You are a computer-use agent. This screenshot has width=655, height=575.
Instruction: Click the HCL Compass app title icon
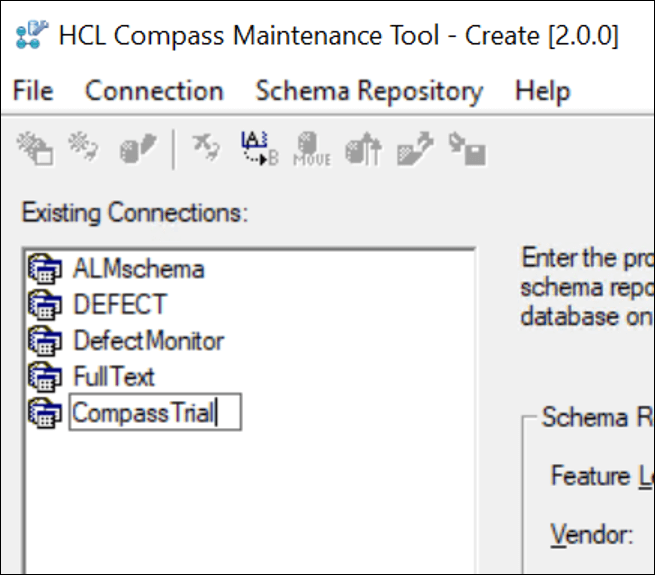tap(32, 34)
